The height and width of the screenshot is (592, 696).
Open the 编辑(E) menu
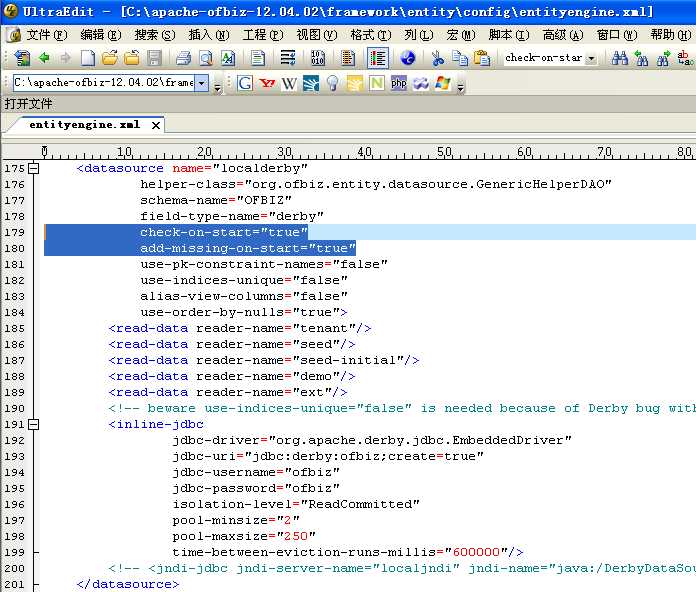point(101,35)
